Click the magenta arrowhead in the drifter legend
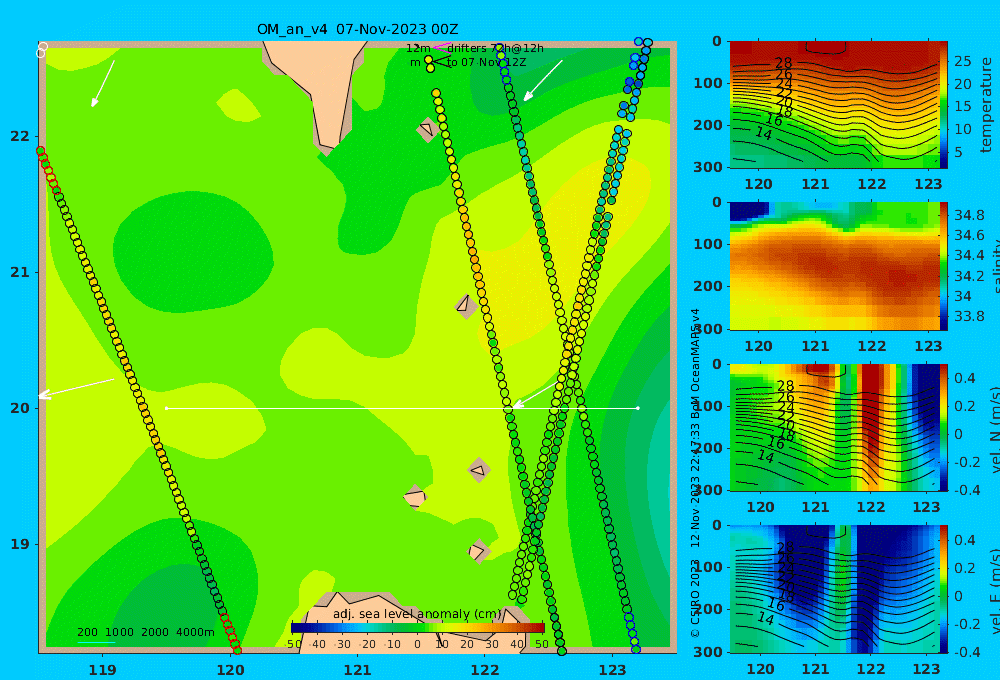Screen dimensions: 1000x680 [x=441, y=47]
